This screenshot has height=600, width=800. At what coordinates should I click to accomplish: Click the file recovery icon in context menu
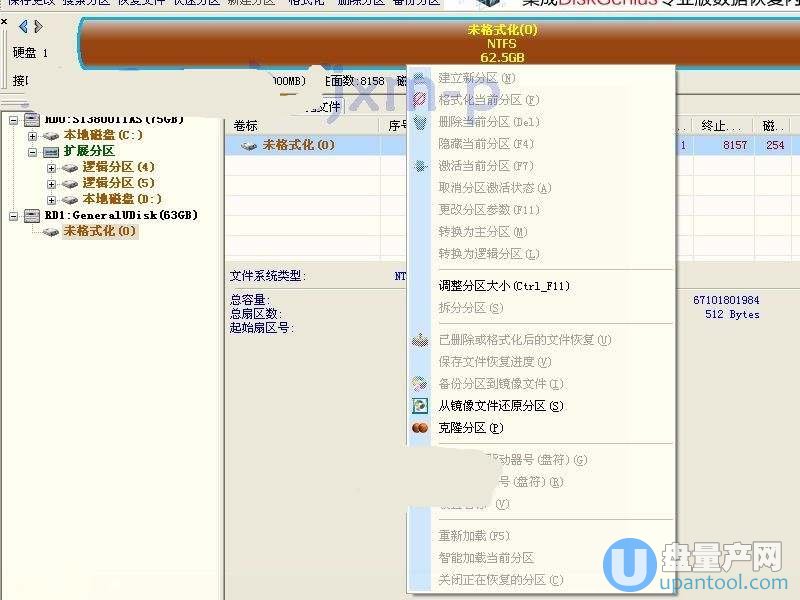[420, 340]
